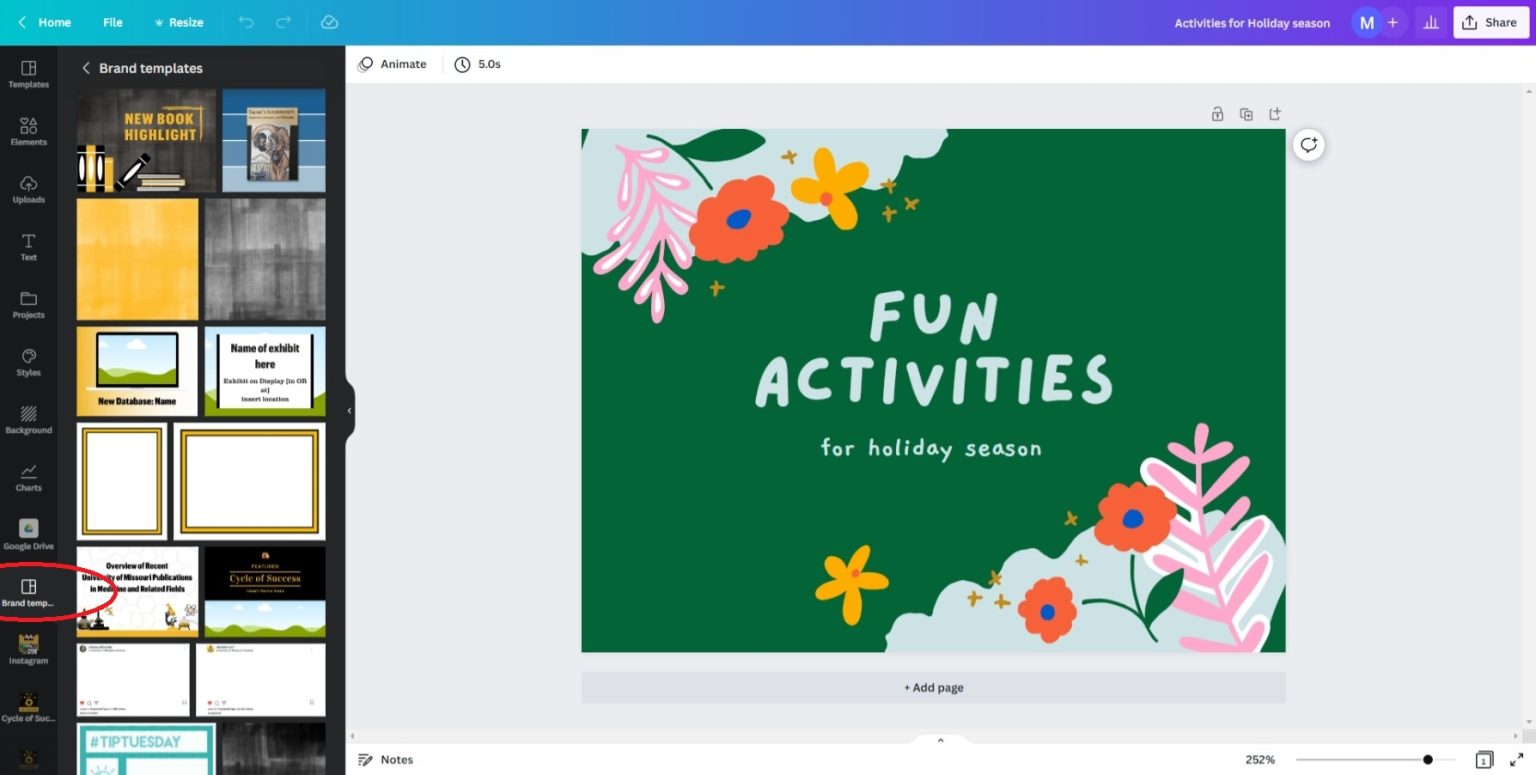Image resolution: width=1536 pixels, height=775 pixels.
Task: Open the Styles panel
Action: pyautogui.click(x=28, y=361)
